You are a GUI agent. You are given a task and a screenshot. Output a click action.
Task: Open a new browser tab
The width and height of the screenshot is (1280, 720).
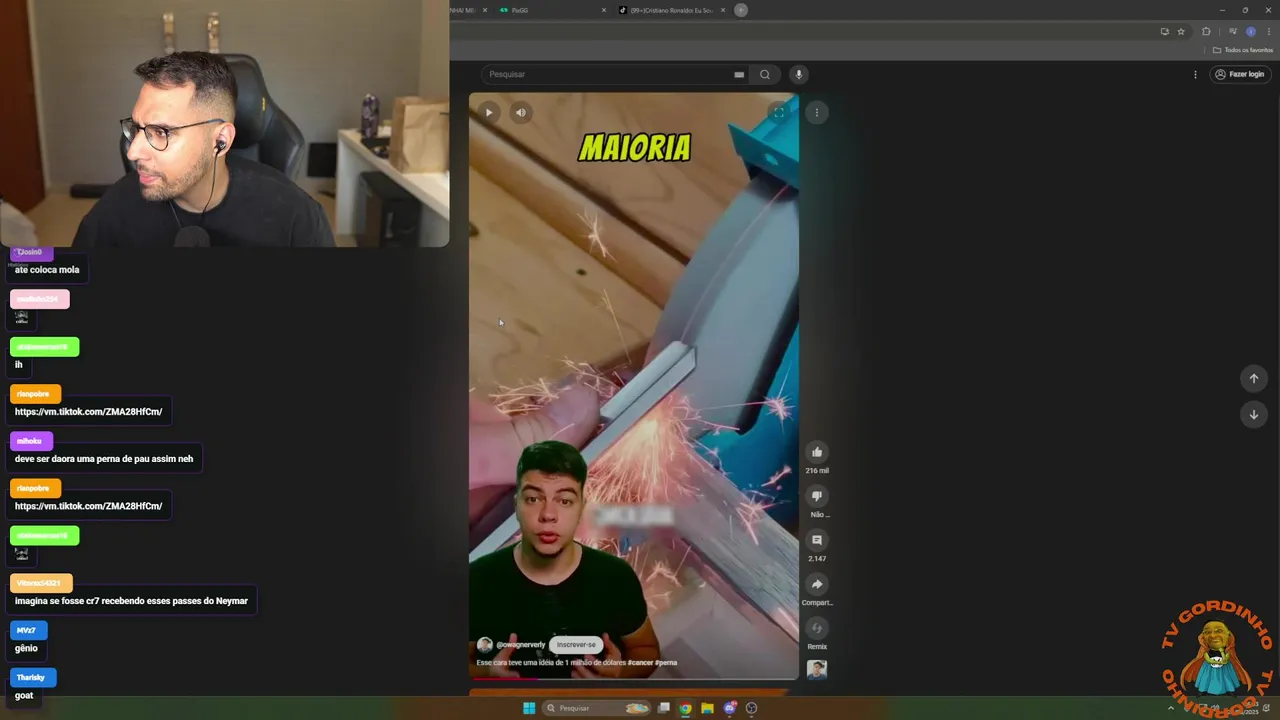pos(741,10)
